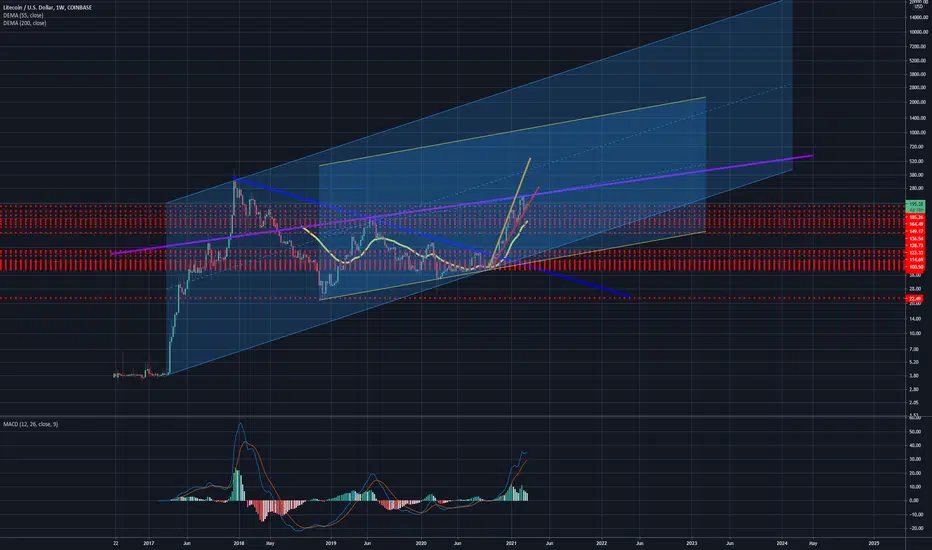Select the red 185.26 price level label
The height and width of the screenshot is (550, 932).
pos(915,218)
